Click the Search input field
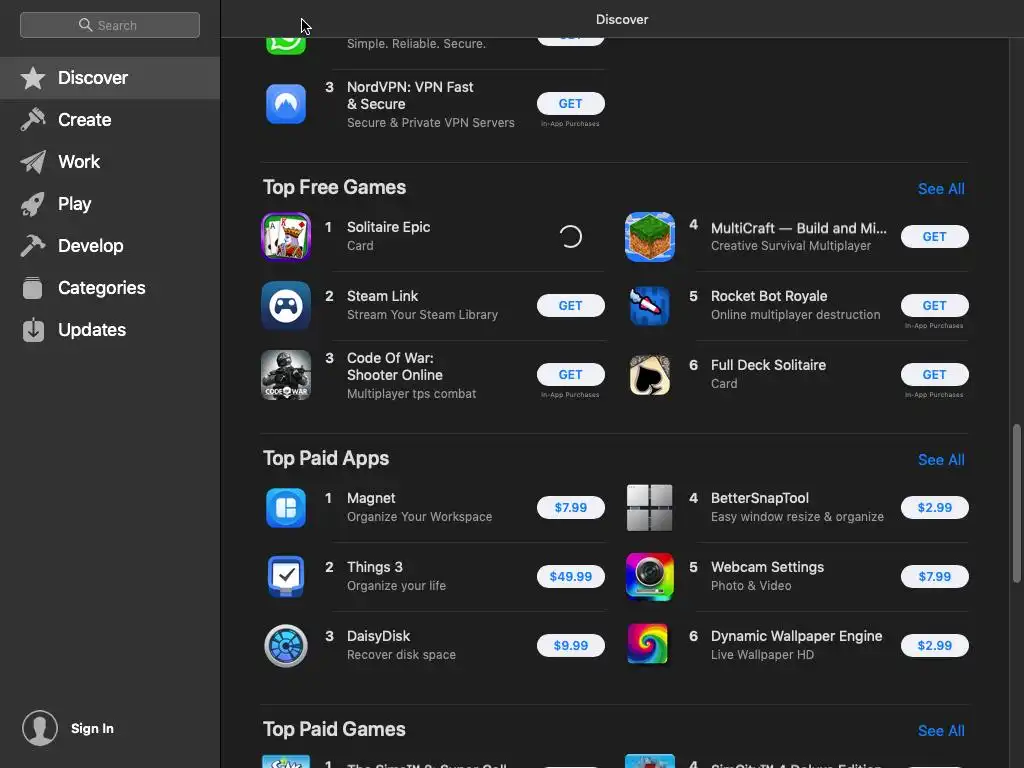This screenshot has height=768, width=1024. click(x=110, y=25)
